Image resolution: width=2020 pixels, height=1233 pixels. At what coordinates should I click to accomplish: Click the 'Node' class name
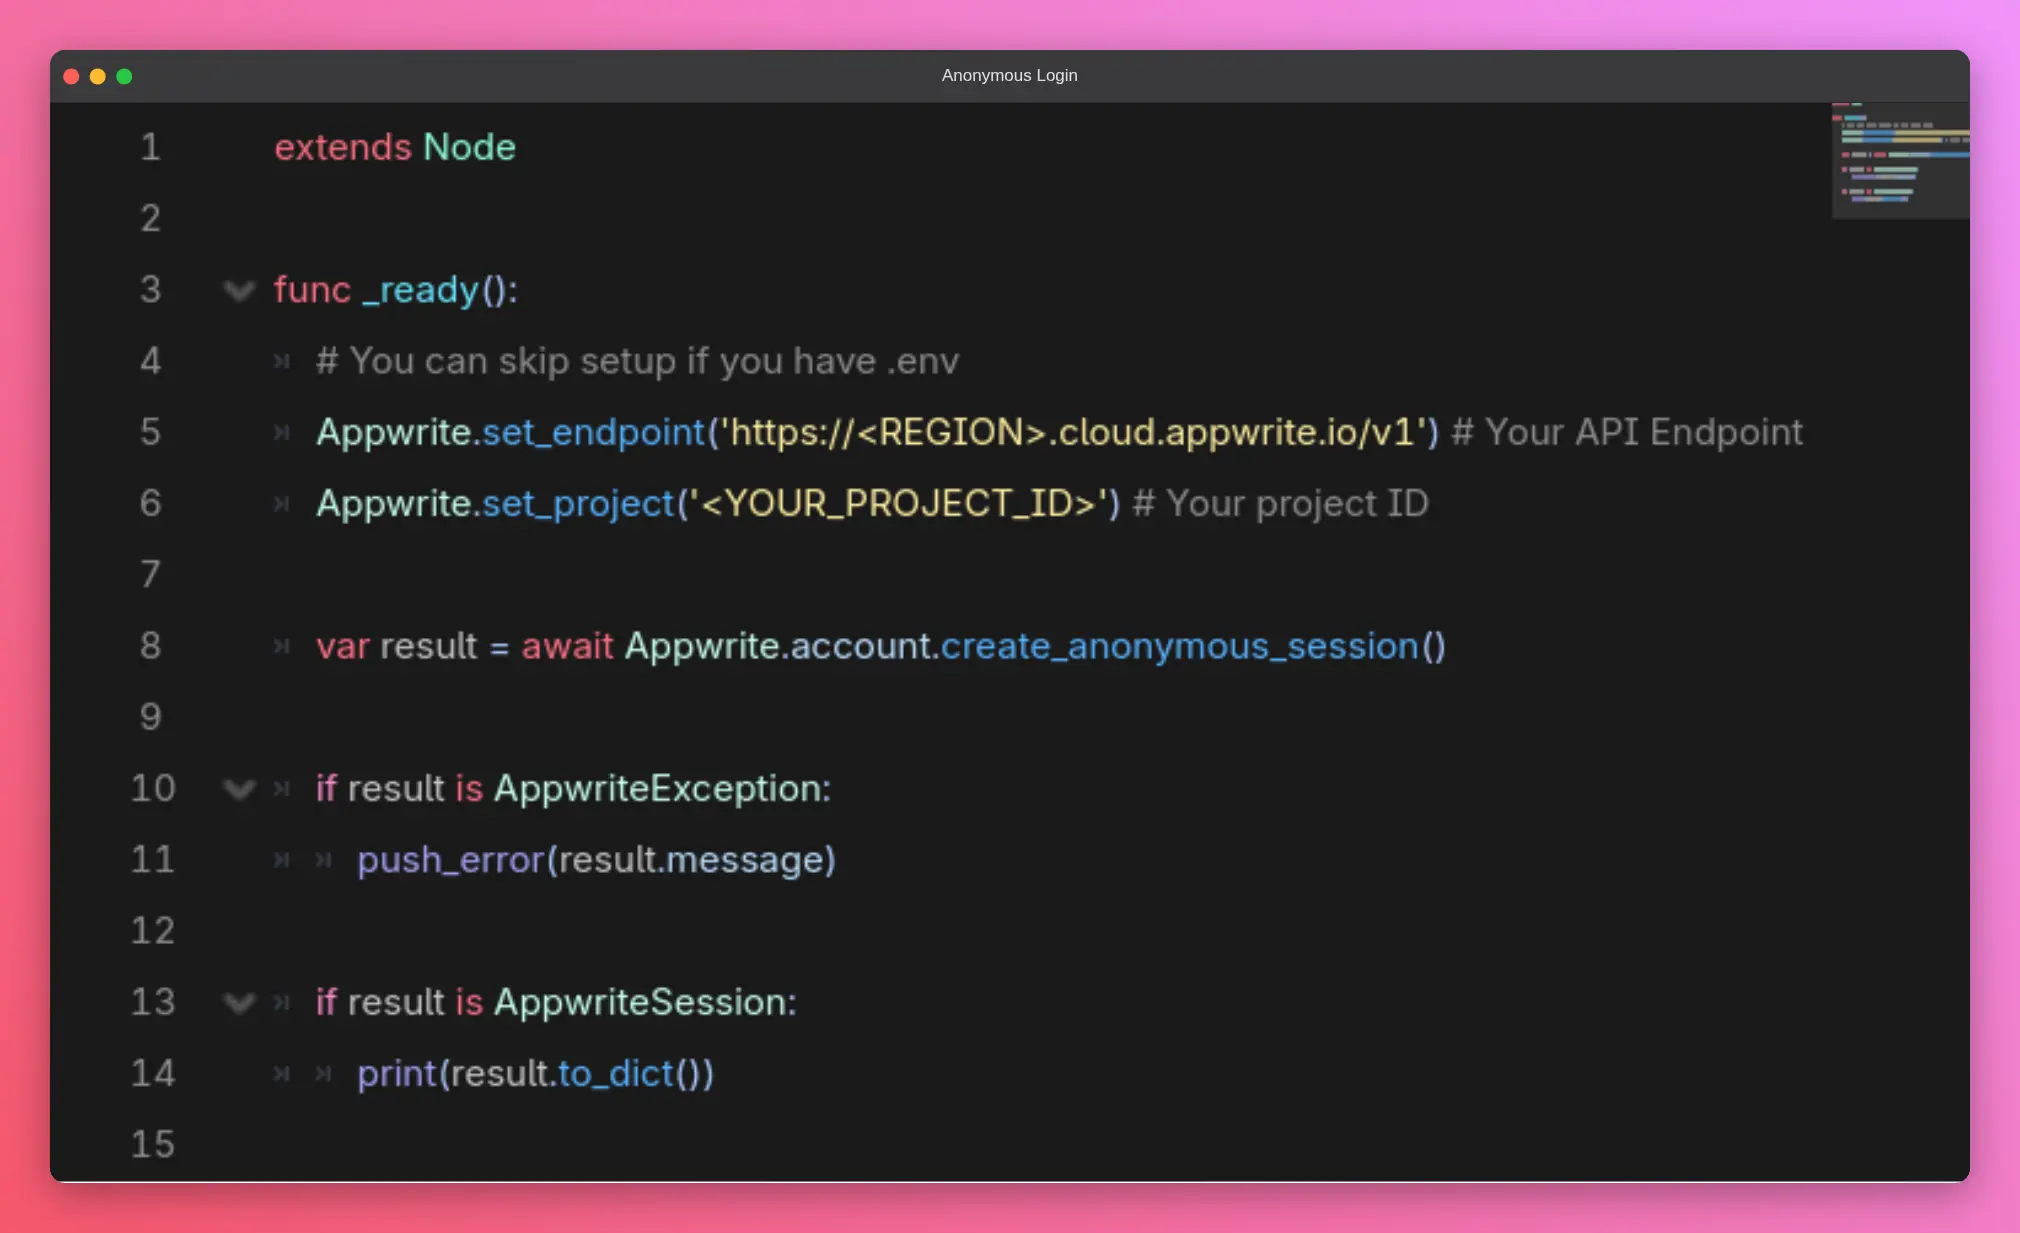[x=470, y=147]
